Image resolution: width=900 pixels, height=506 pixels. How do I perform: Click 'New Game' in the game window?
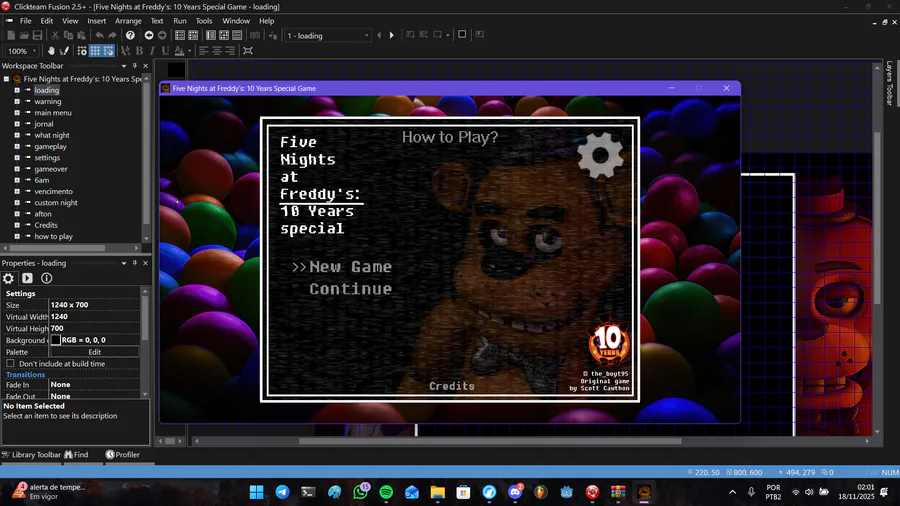[350, 267]
